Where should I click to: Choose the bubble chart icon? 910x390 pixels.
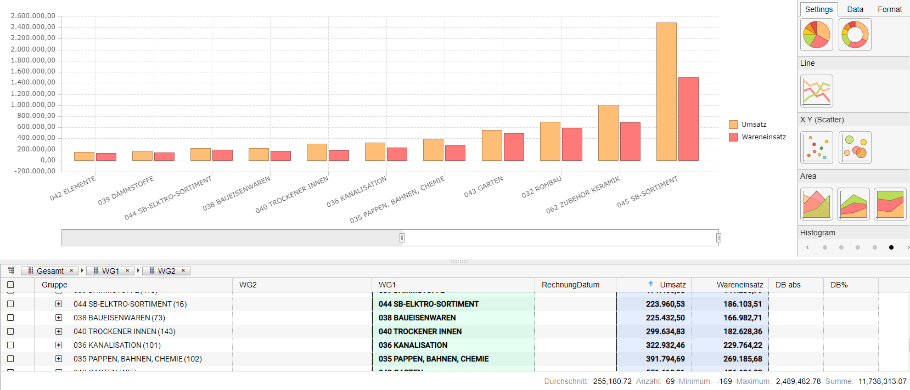tap(855, 147)
